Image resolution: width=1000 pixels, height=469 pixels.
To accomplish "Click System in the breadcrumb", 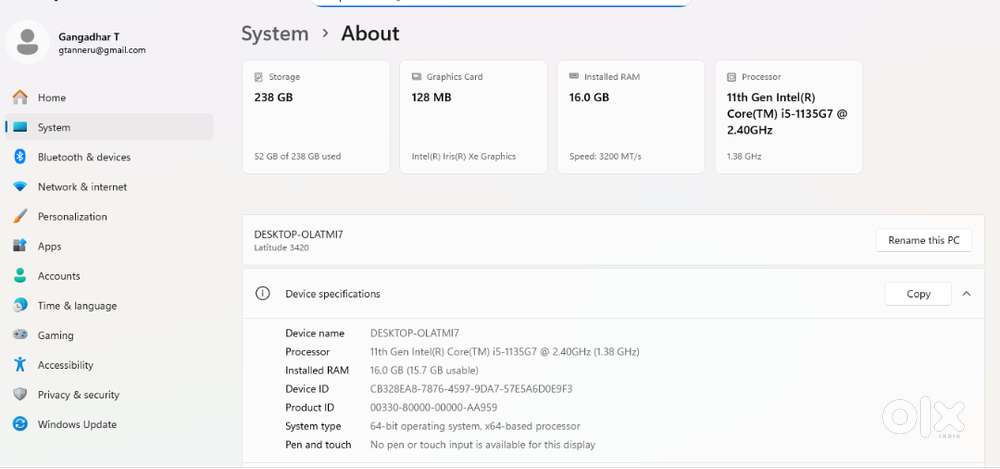I will coord(275,33).
